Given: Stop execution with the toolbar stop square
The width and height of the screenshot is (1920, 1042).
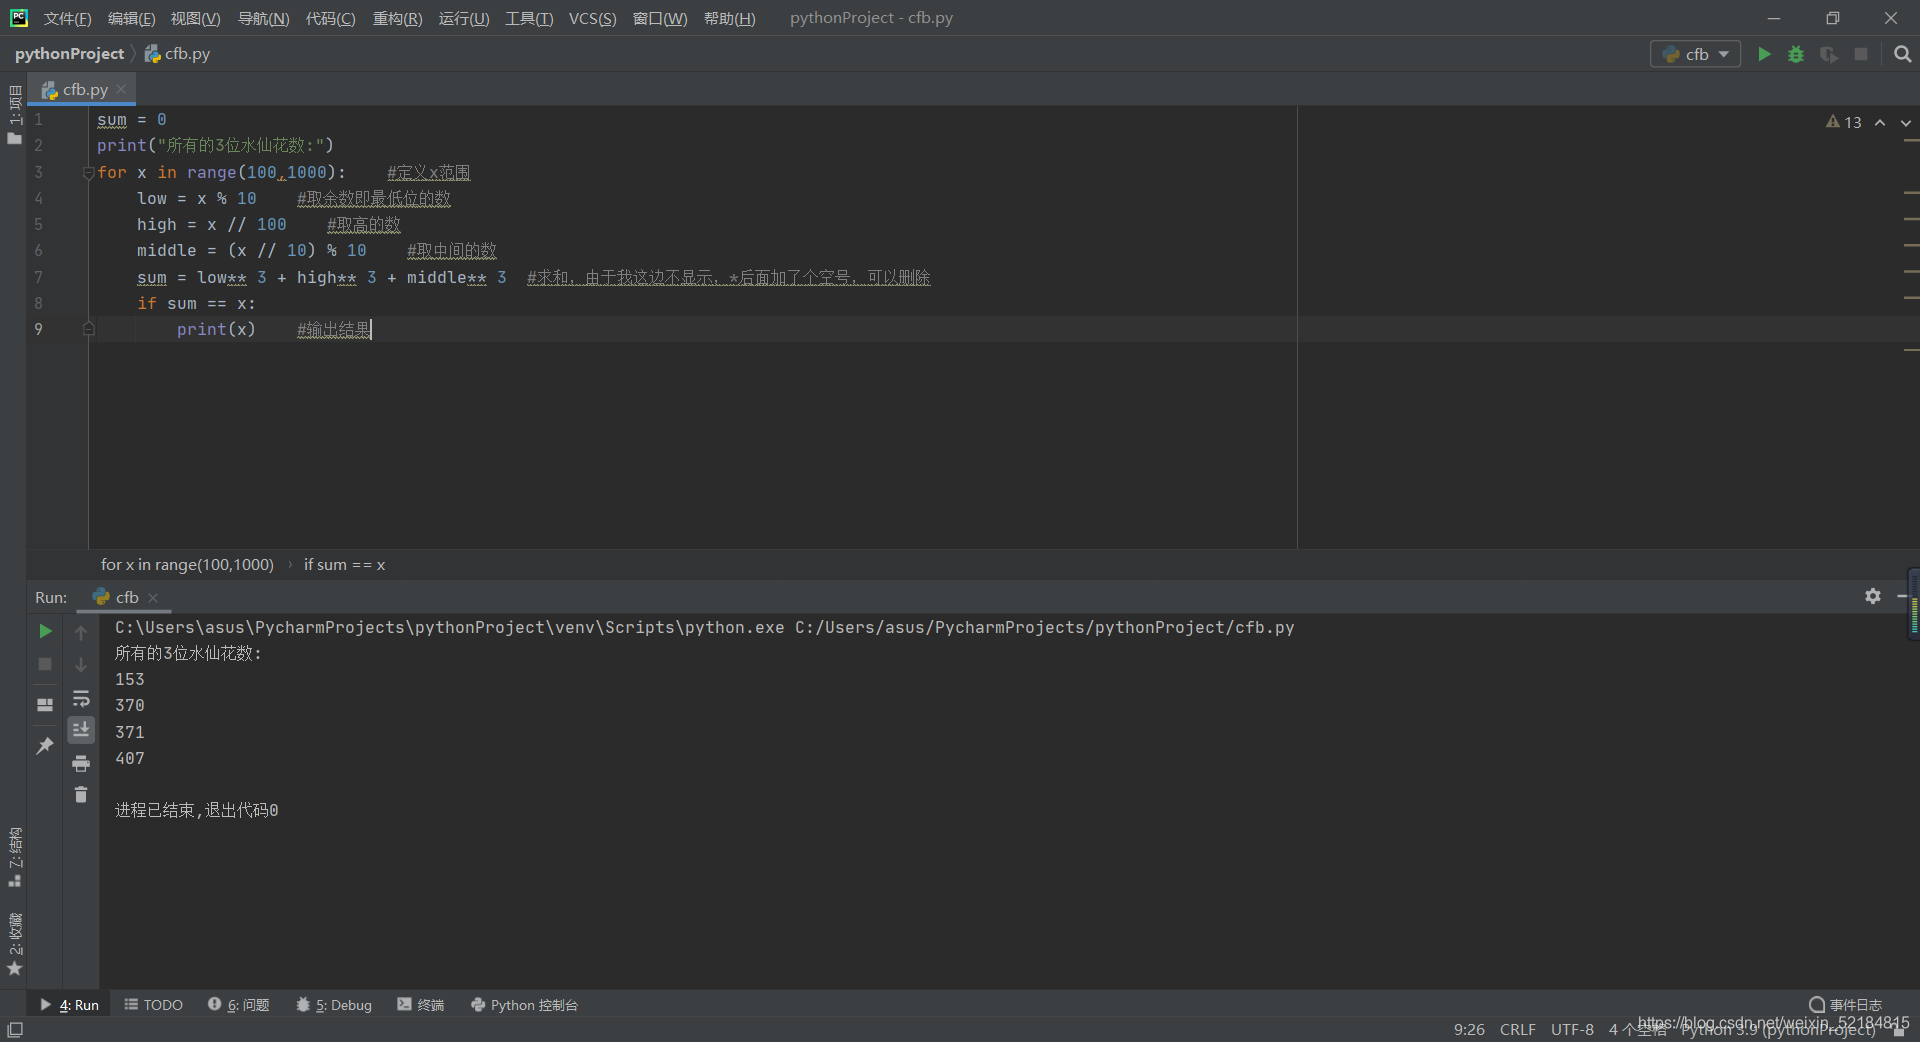Looking at the screenshot, I should (1861, 54).
